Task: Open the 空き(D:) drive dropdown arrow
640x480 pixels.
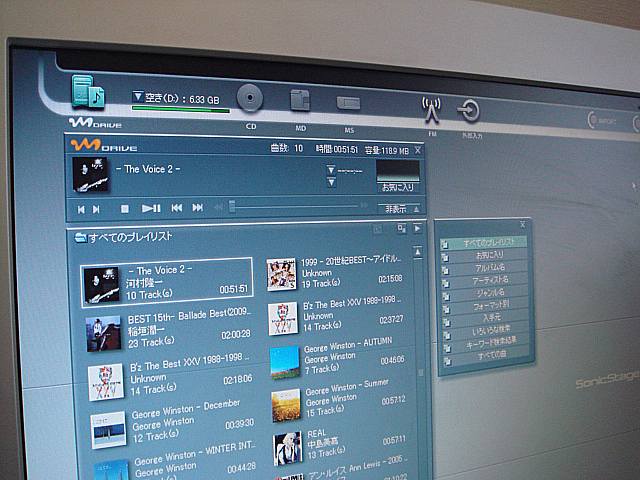Action: pyautogui.click(x=137, y=97)
